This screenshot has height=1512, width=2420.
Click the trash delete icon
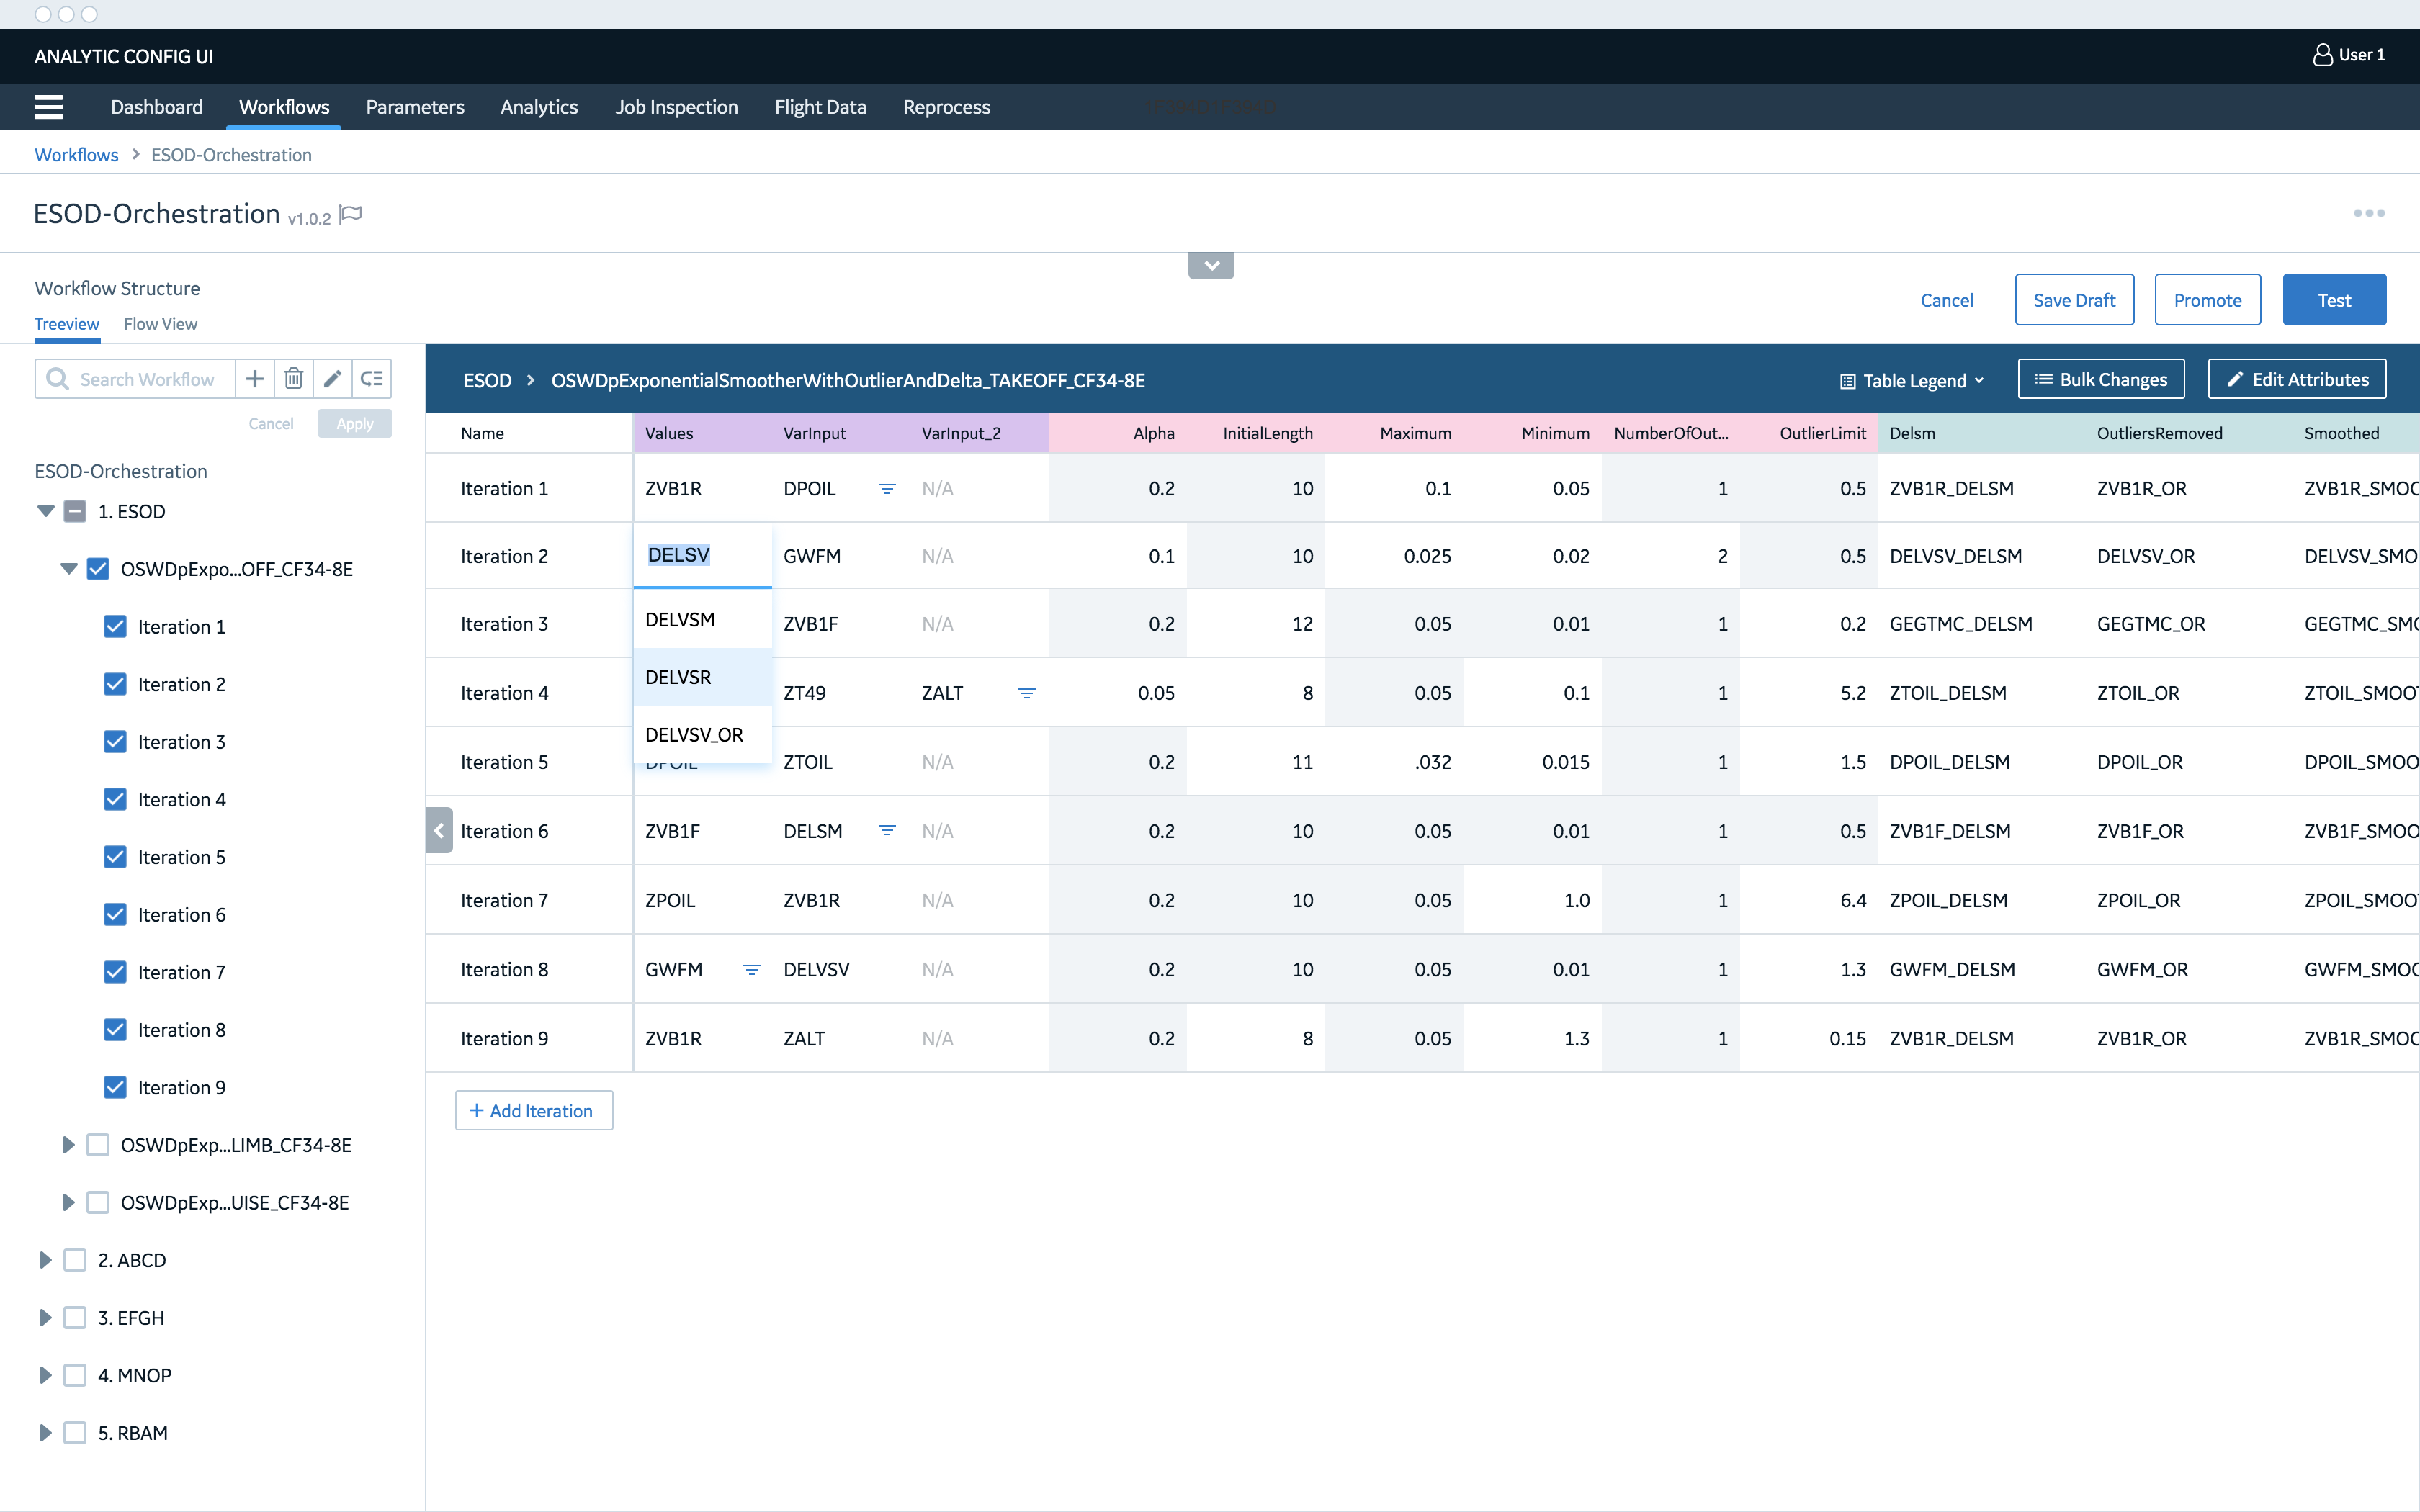294,379
